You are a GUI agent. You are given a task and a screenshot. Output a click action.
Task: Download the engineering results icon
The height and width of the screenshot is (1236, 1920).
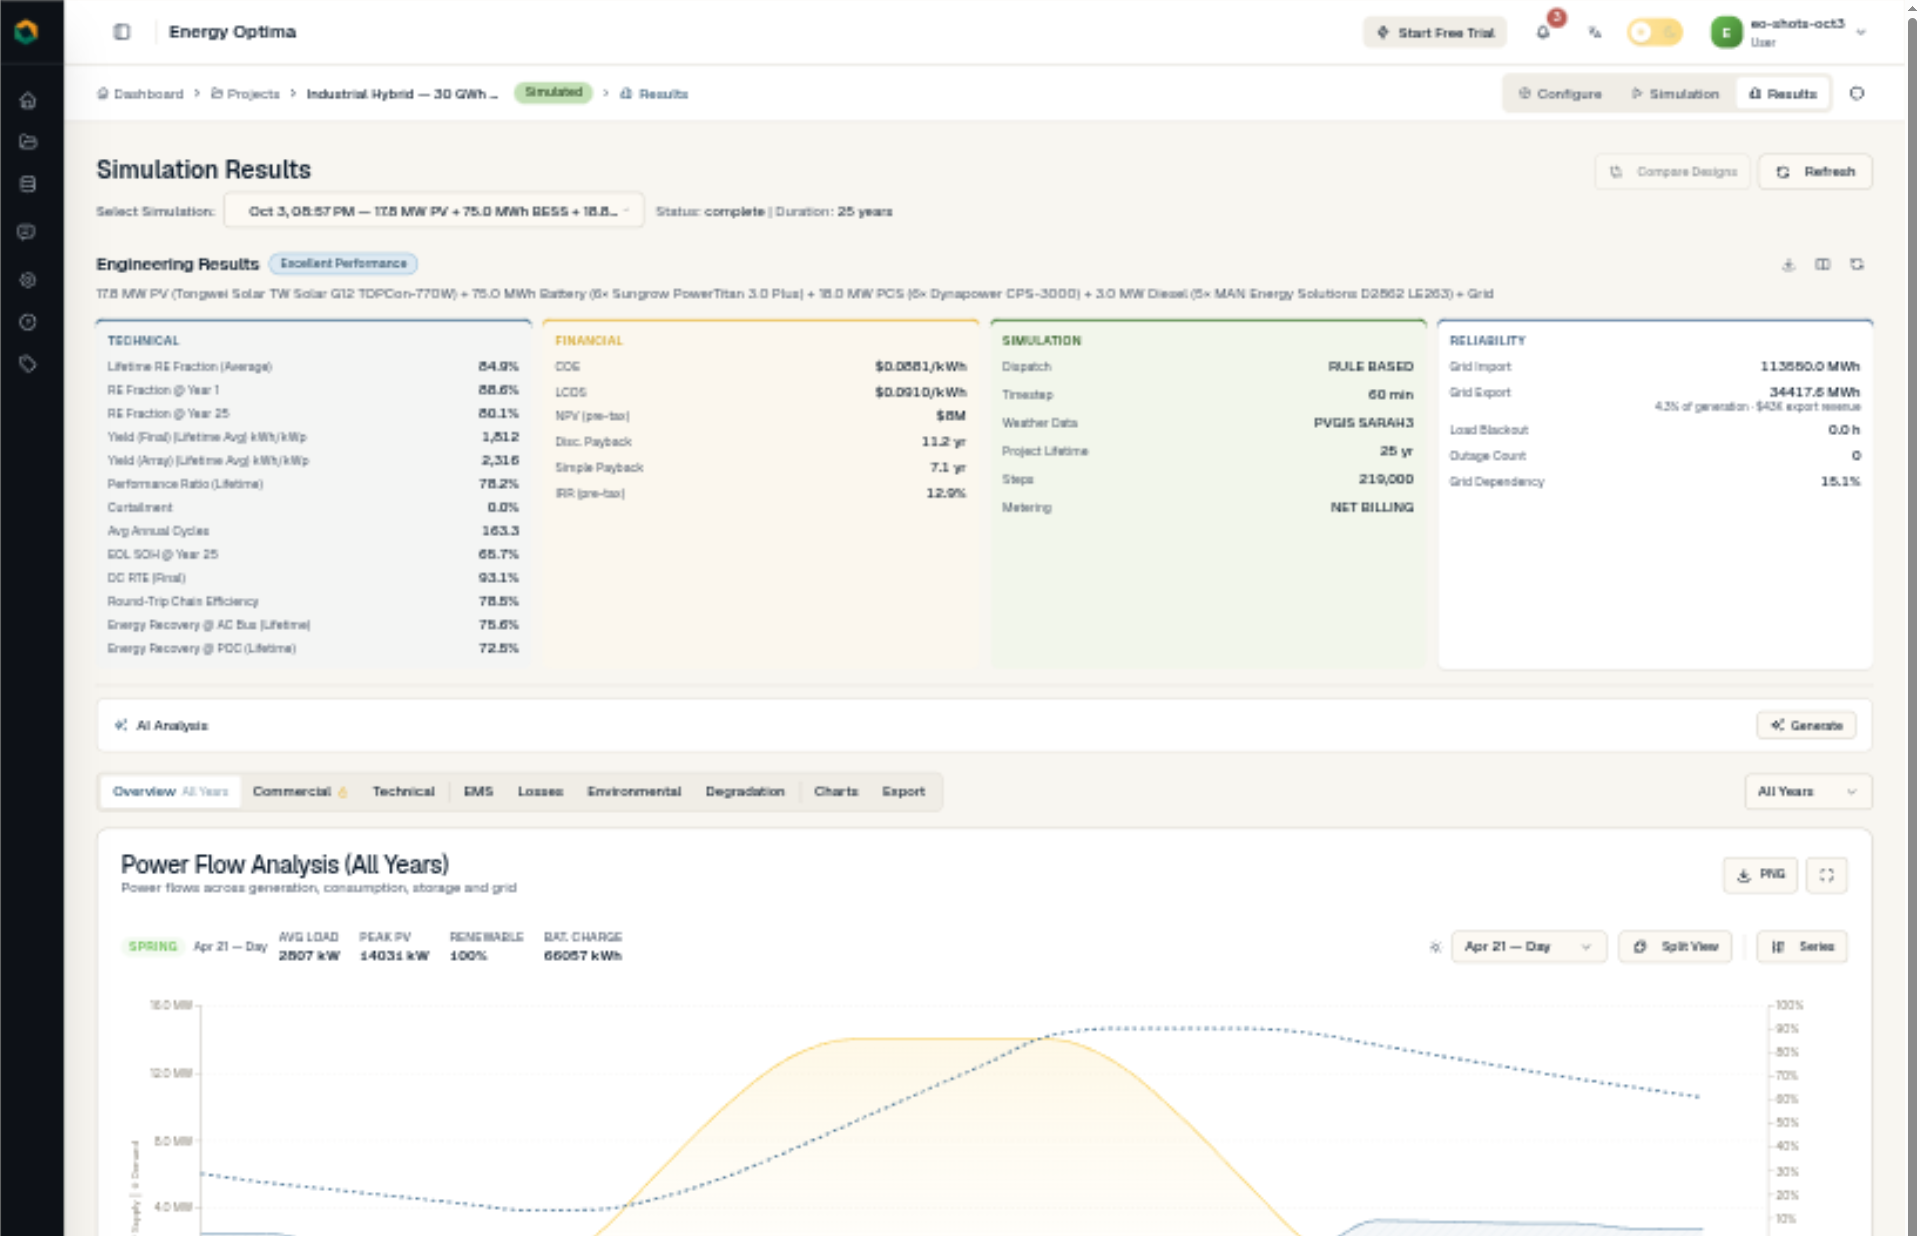point(1789,265)
